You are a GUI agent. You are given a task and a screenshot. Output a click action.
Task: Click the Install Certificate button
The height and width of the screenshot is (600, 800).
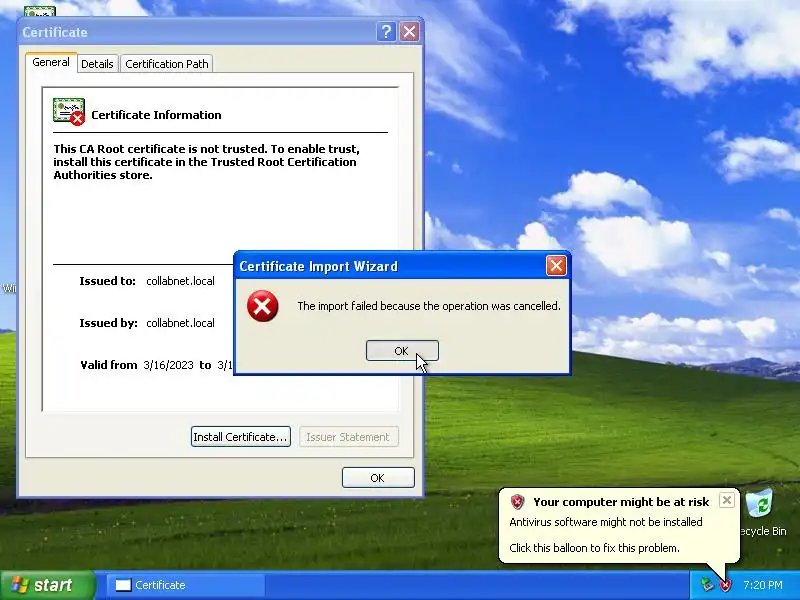(x=241, y=437)
